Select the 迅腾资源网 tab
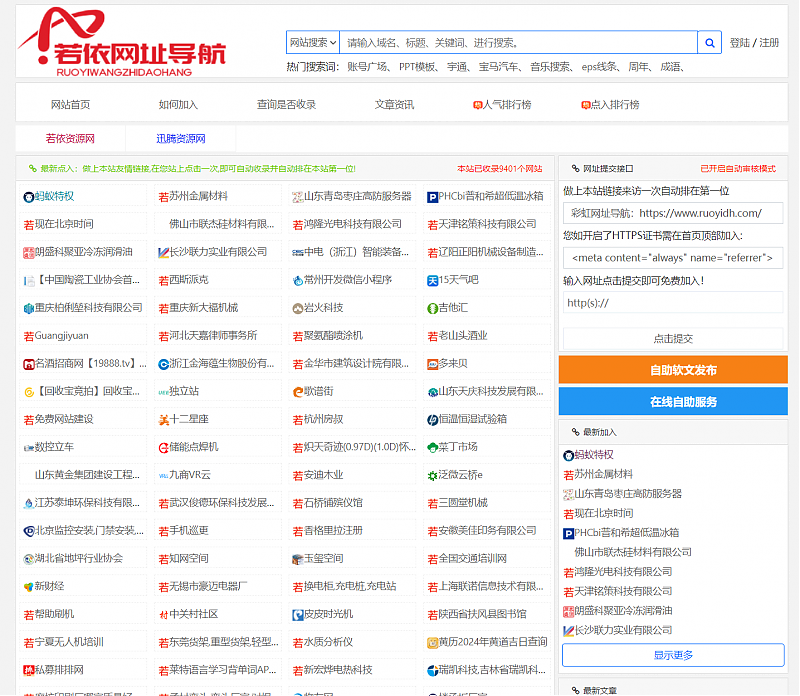 [x=181, y=138]
